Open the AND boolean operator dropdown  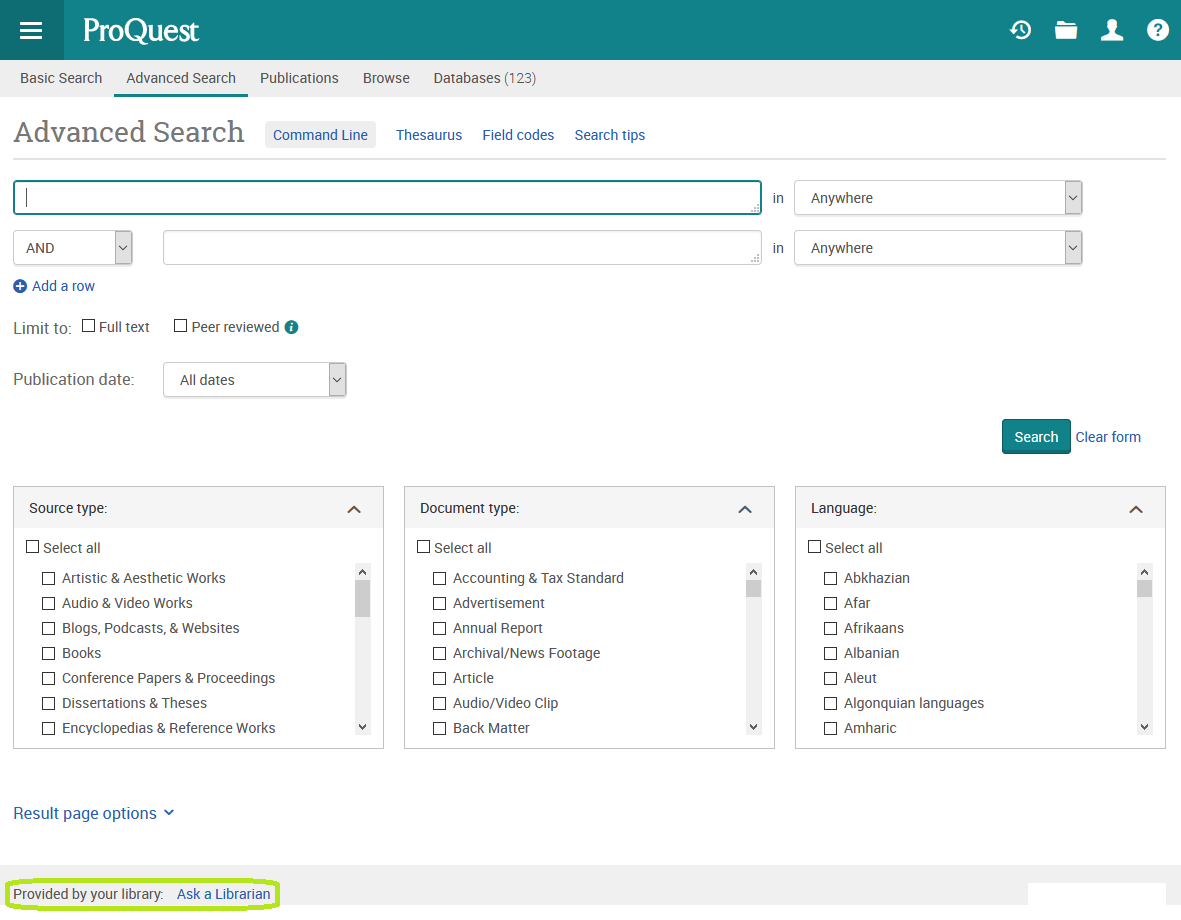pos(73,248)
